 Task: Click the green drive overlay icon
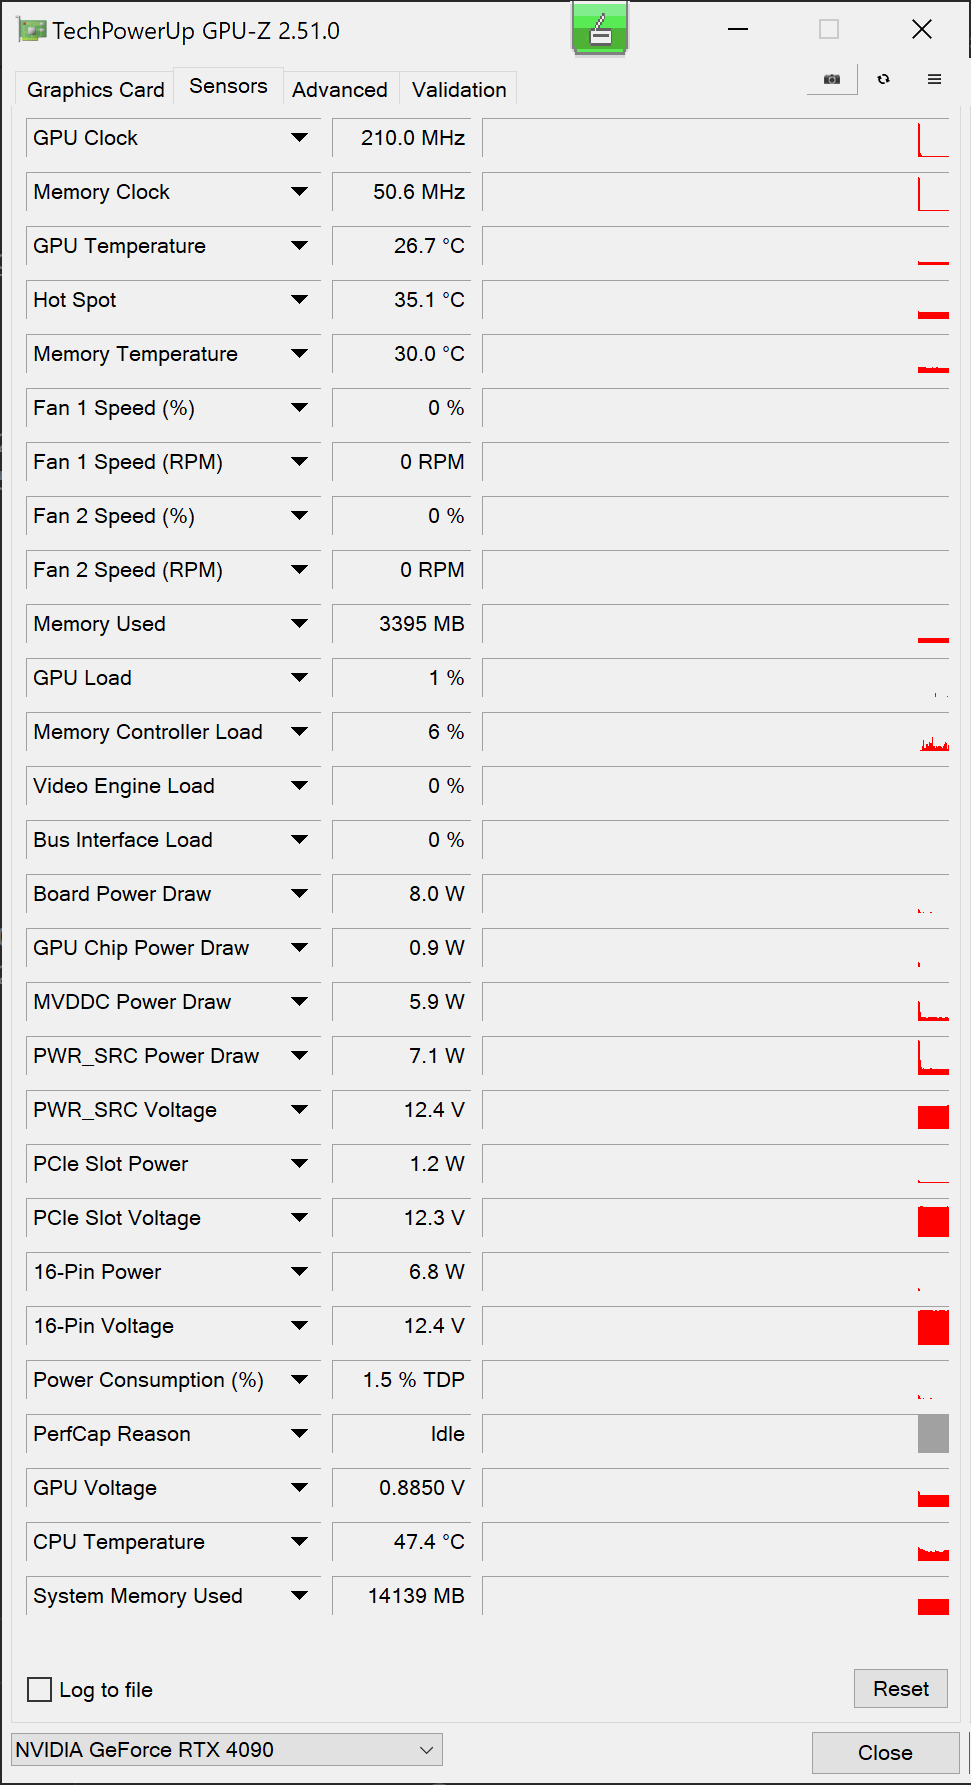[599, 28]
